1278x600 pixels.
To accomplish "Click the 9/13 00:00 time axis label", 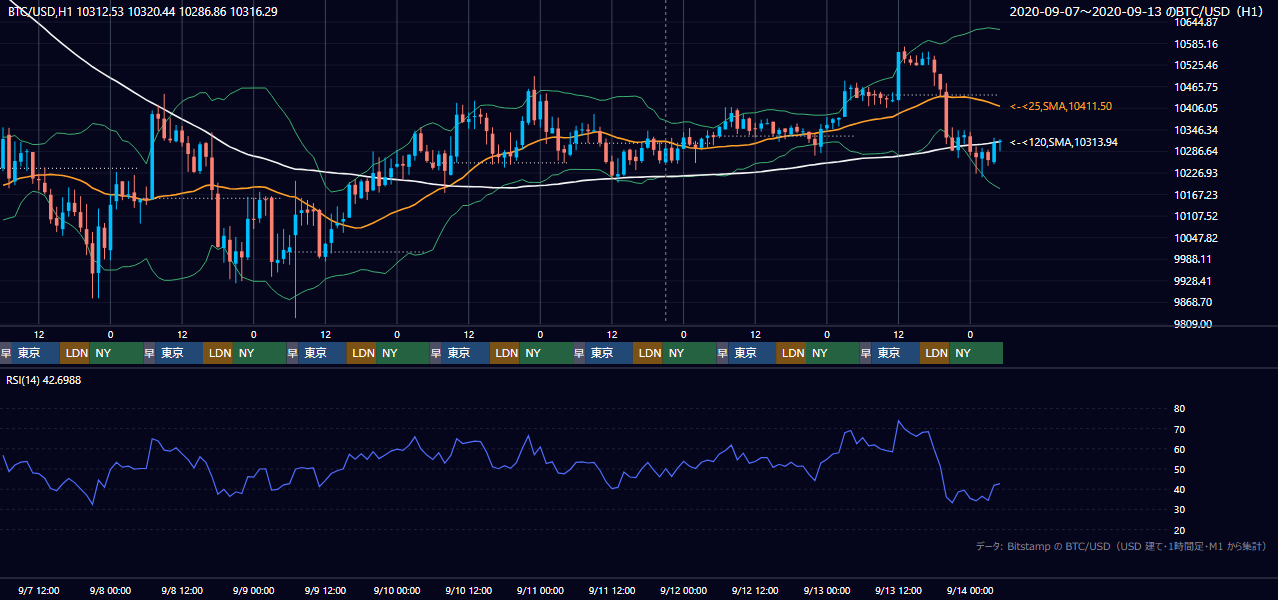I will coord(827,590).
